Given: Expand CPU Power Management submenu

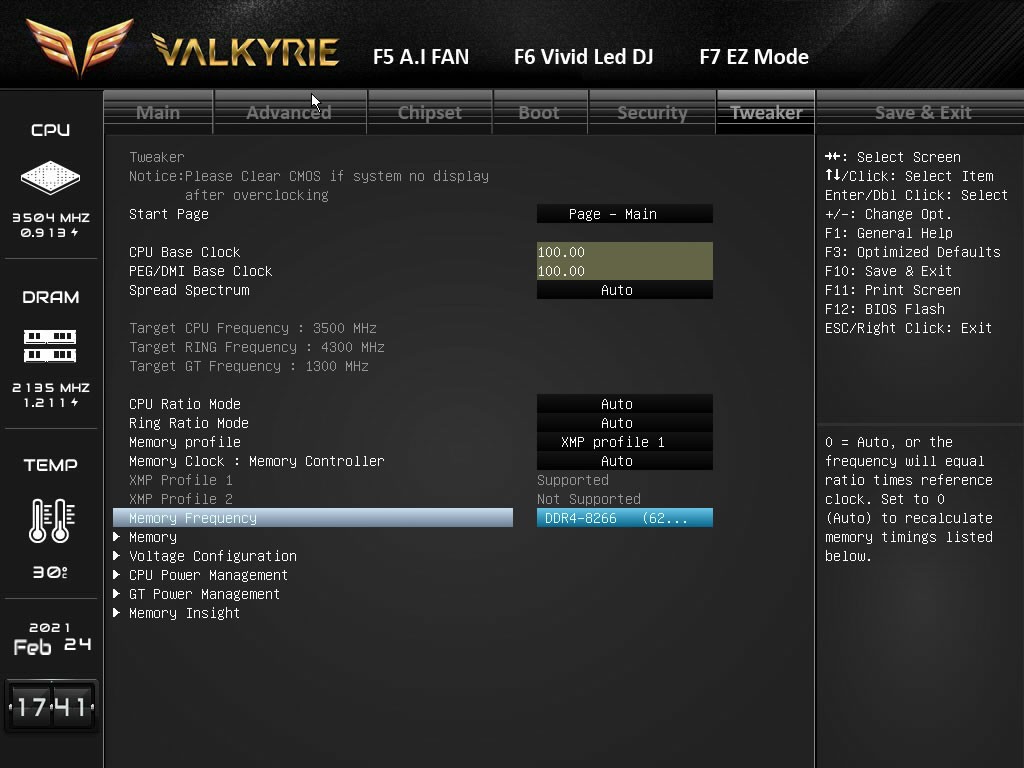Looking at the screenshot, I should [208, 575].
